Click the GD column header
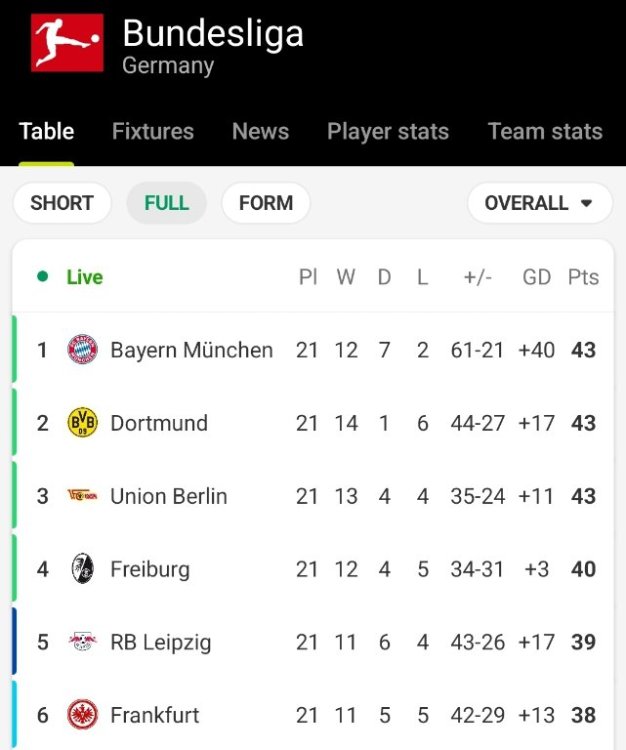 (x=537, y=277)
